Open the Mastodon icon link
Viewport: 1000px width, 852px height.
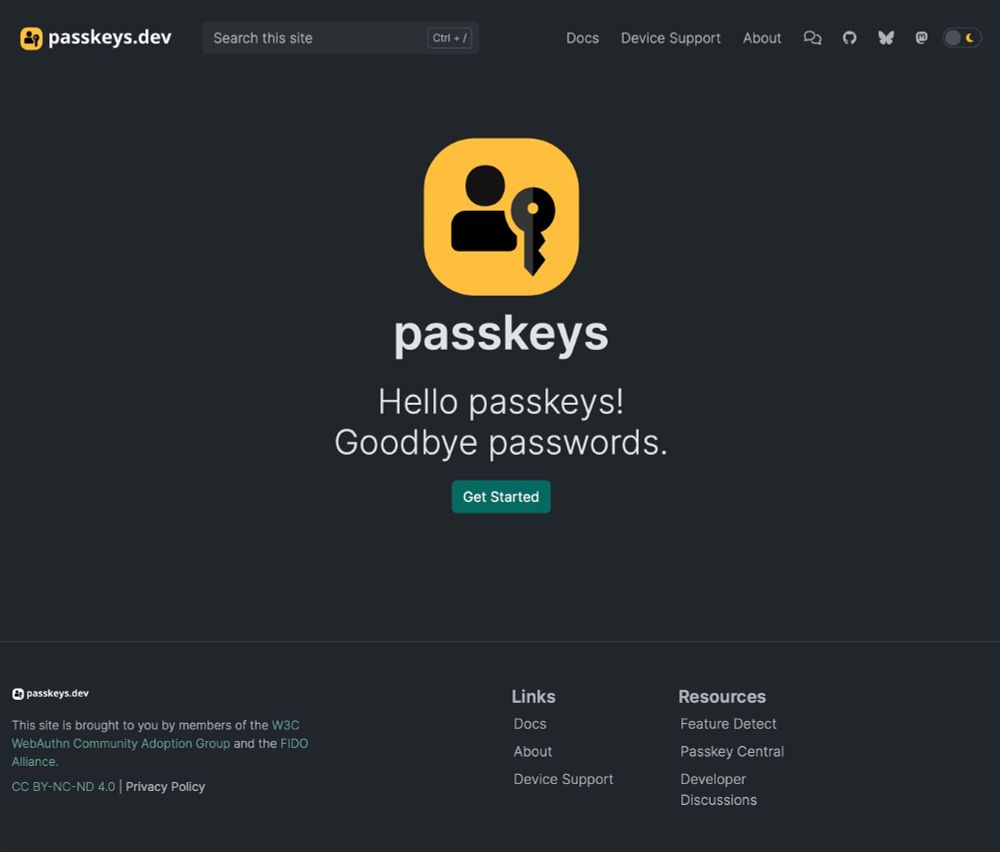tap(922, 38)
